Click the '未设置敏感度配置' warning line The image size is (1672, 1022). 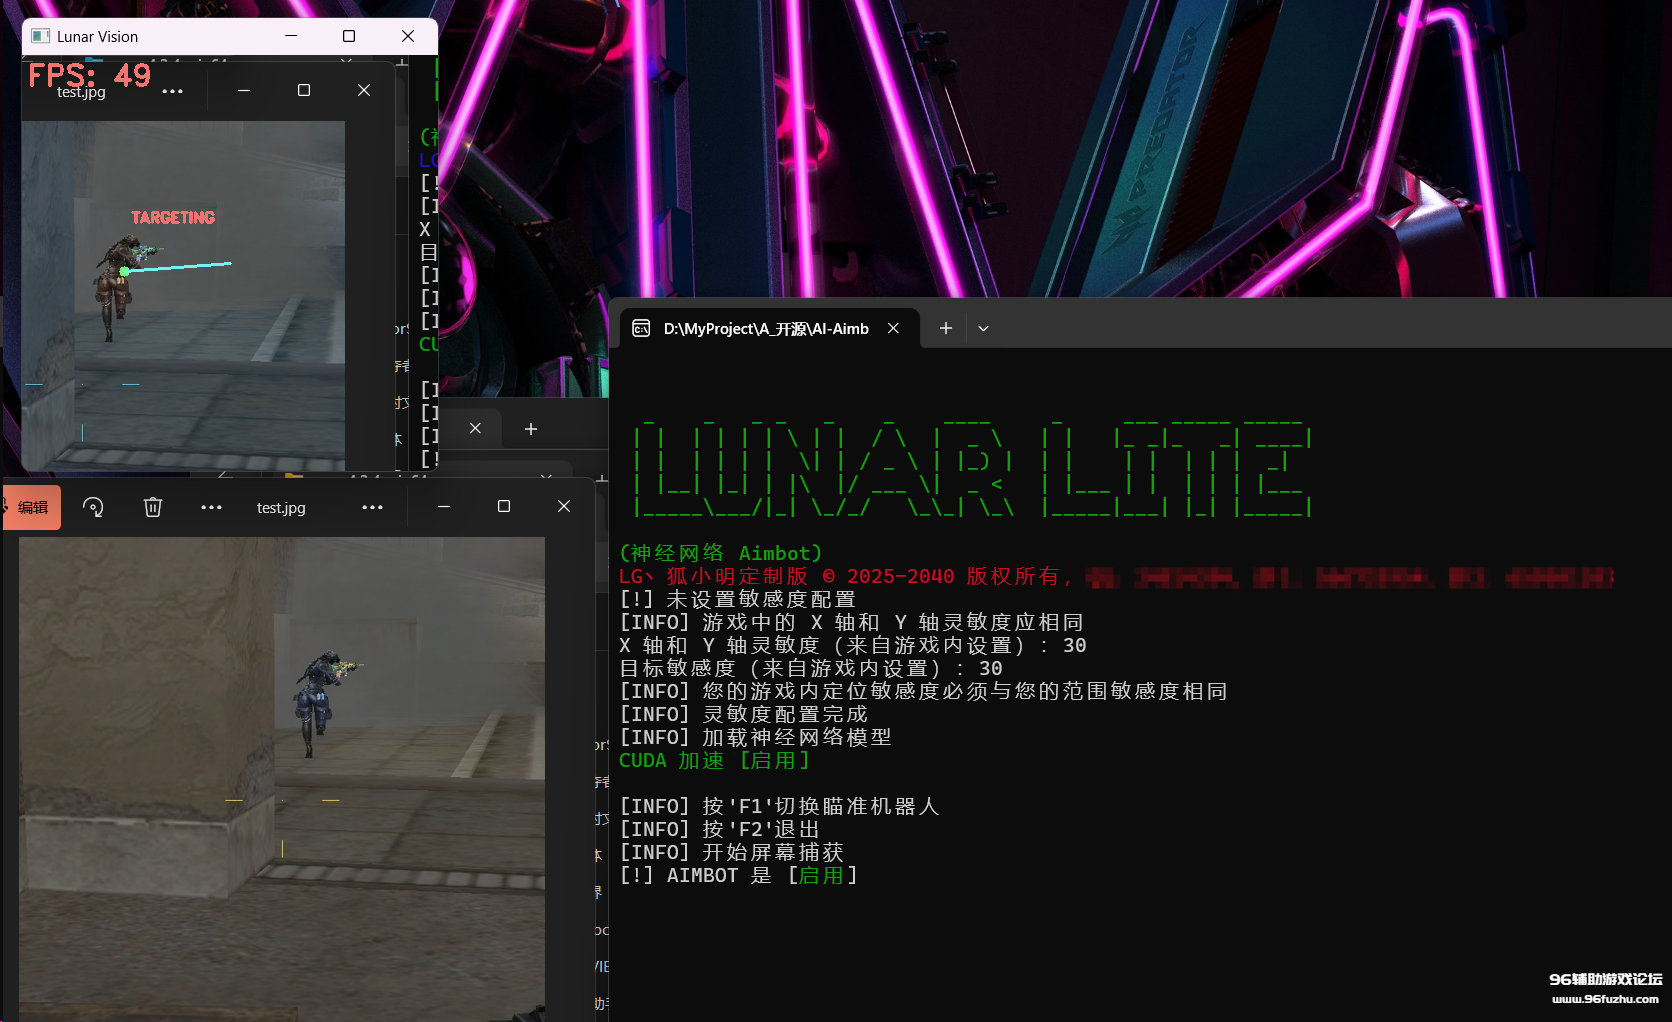coord(738,599)
